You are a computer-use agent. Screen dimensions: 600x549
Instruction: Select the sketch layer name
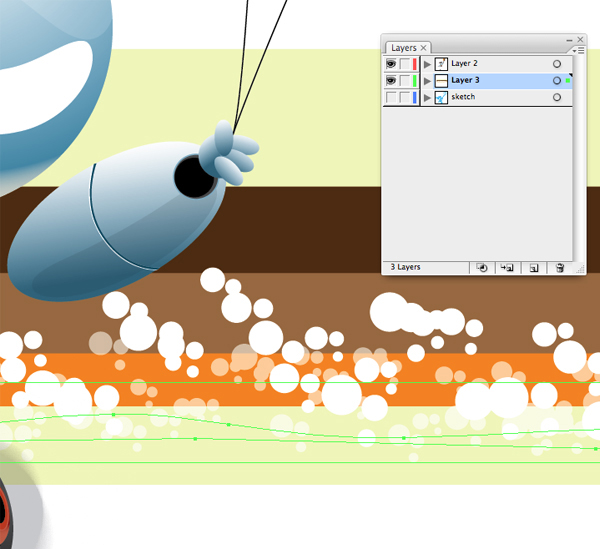click(463, 96)
